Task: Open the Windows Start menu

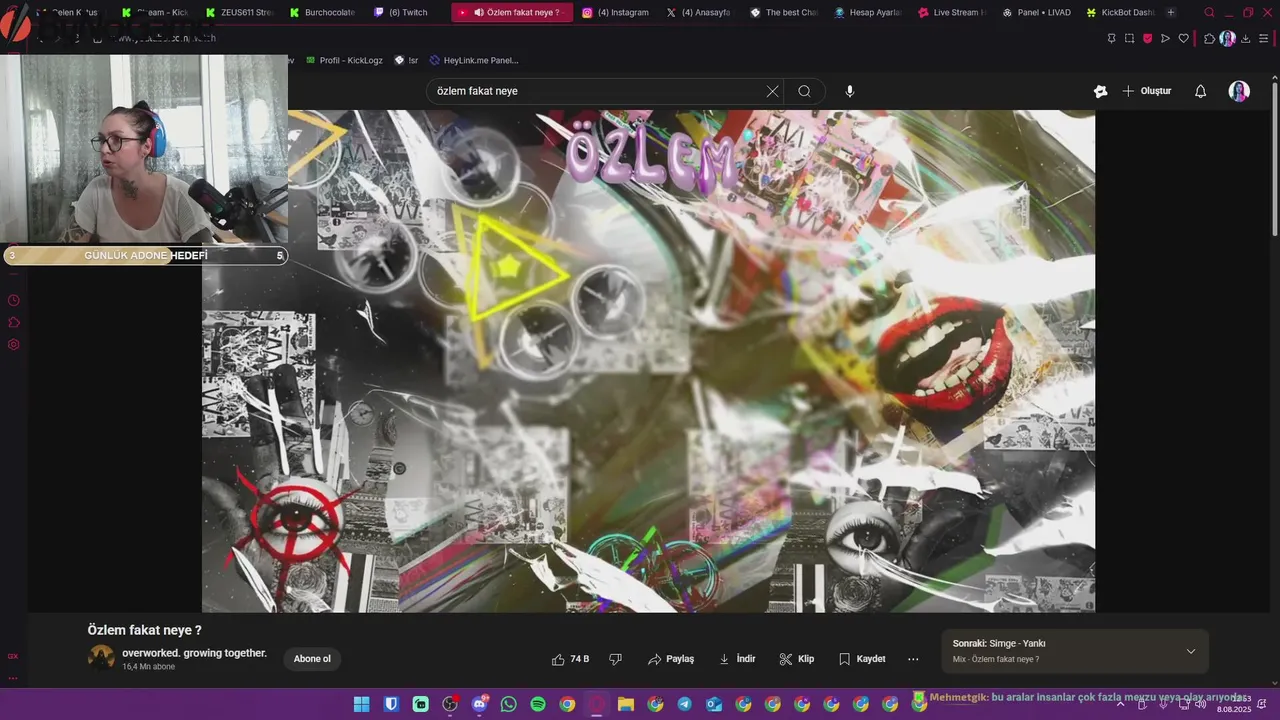Action: pos(361,704)
